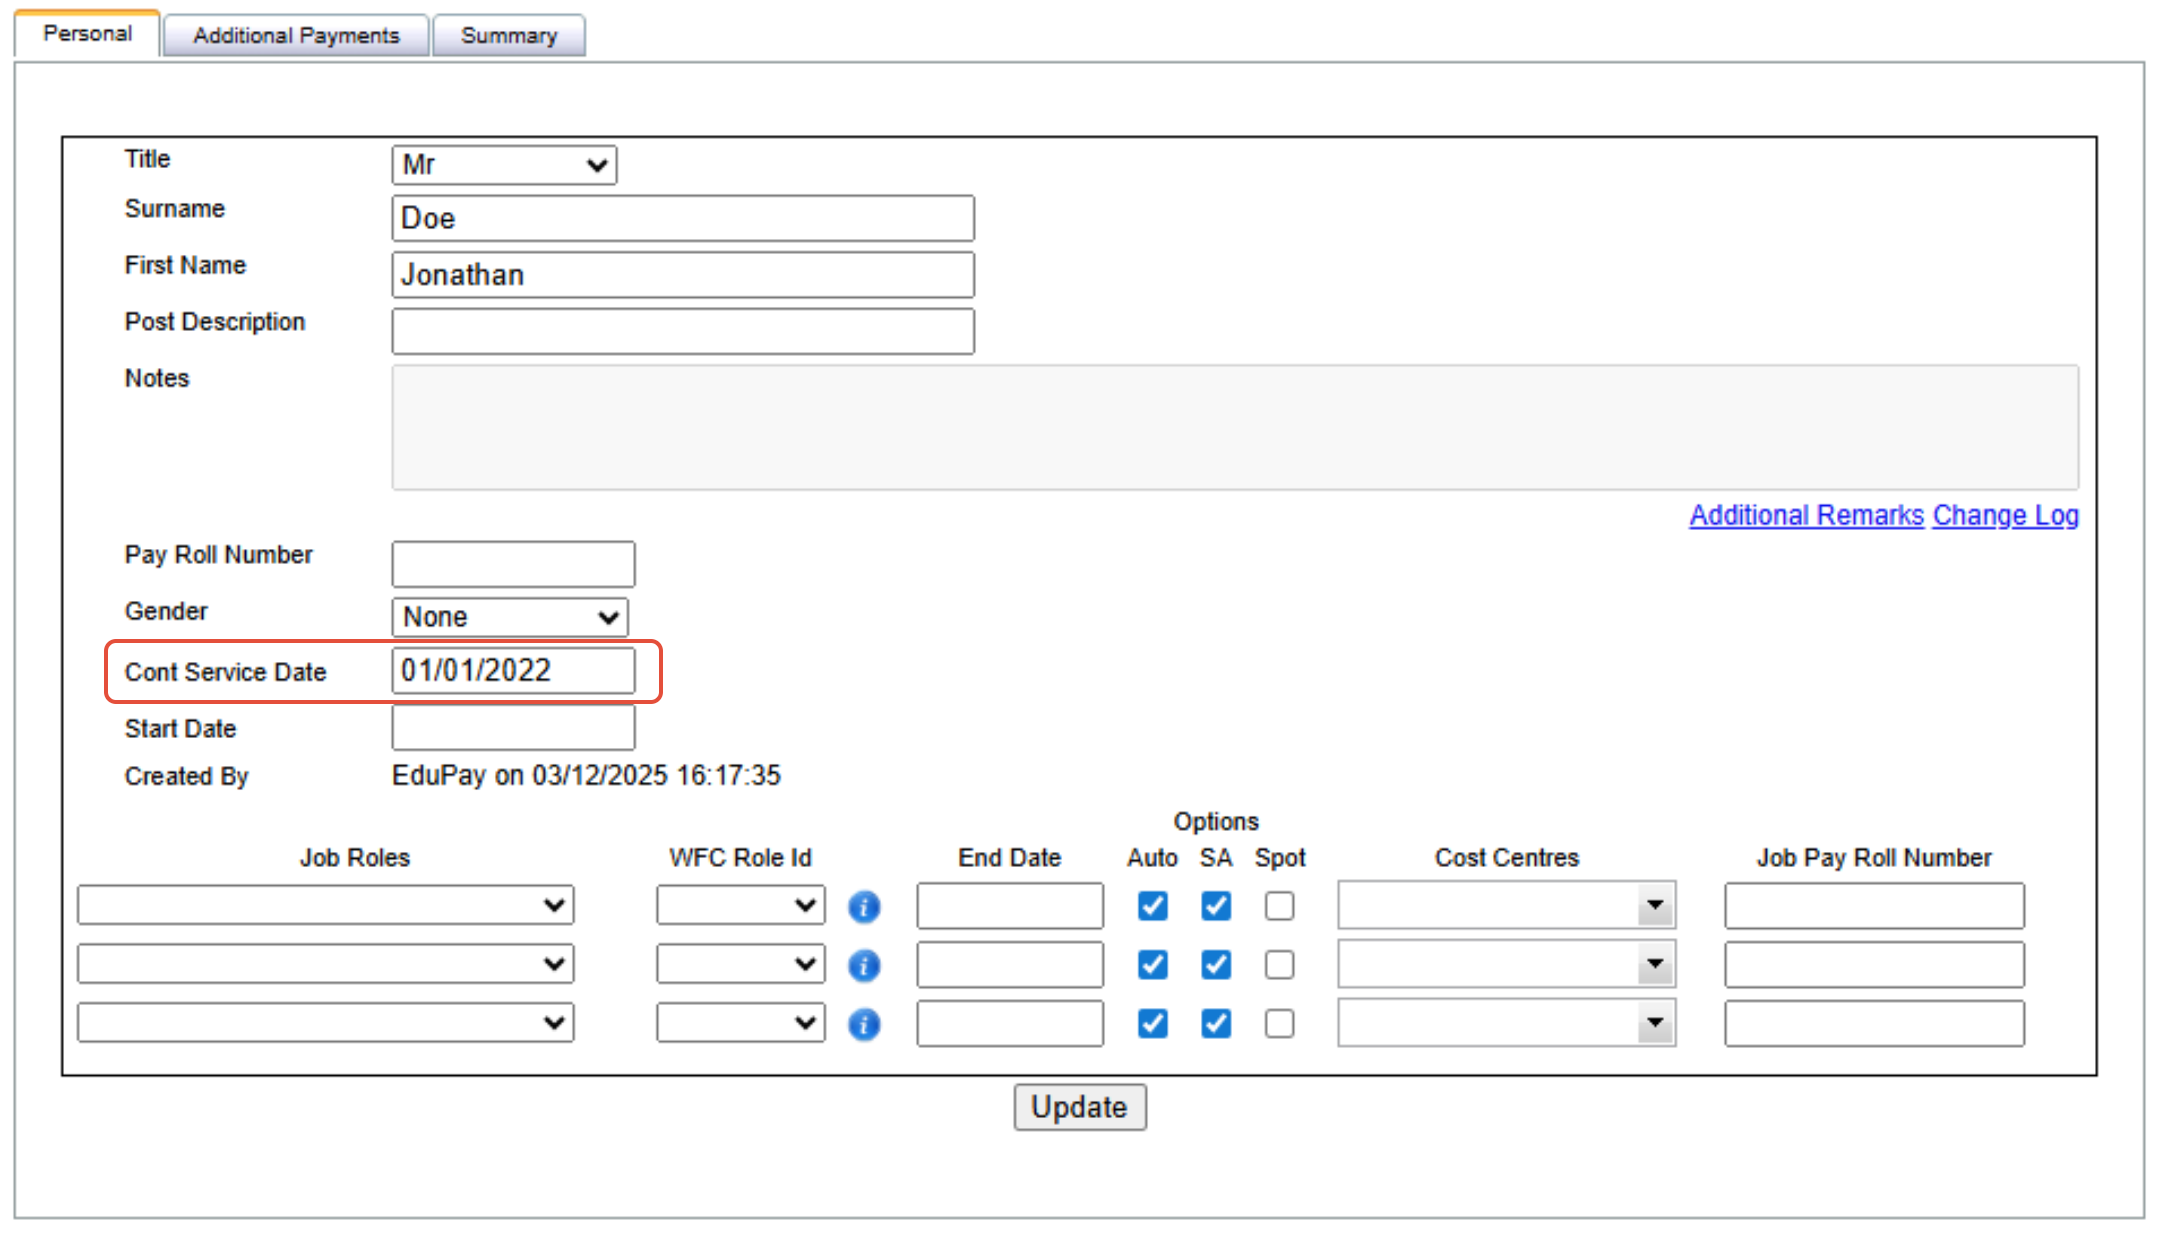Image resolution: width=2159 pixels, height=1235 pixels.
Task: Click info icon in first job row
Action: pos(864,907)
